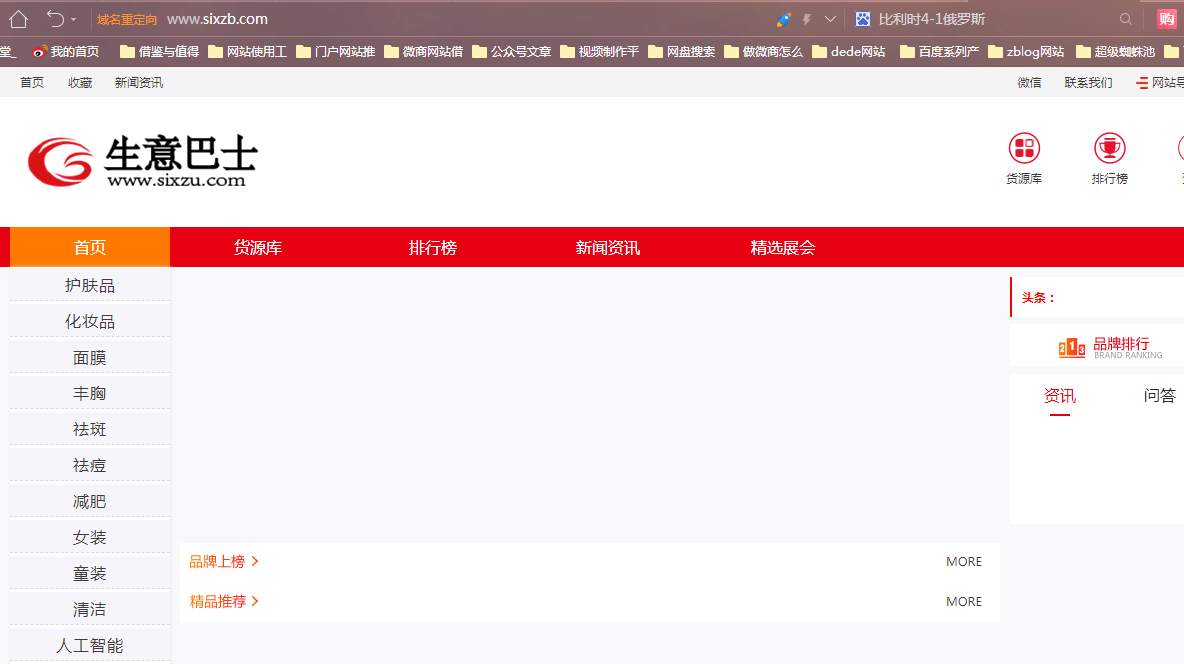Click the 货源库 grid icon
Viewport: 1184px width, 664px height.
[x=1024, y=148]
